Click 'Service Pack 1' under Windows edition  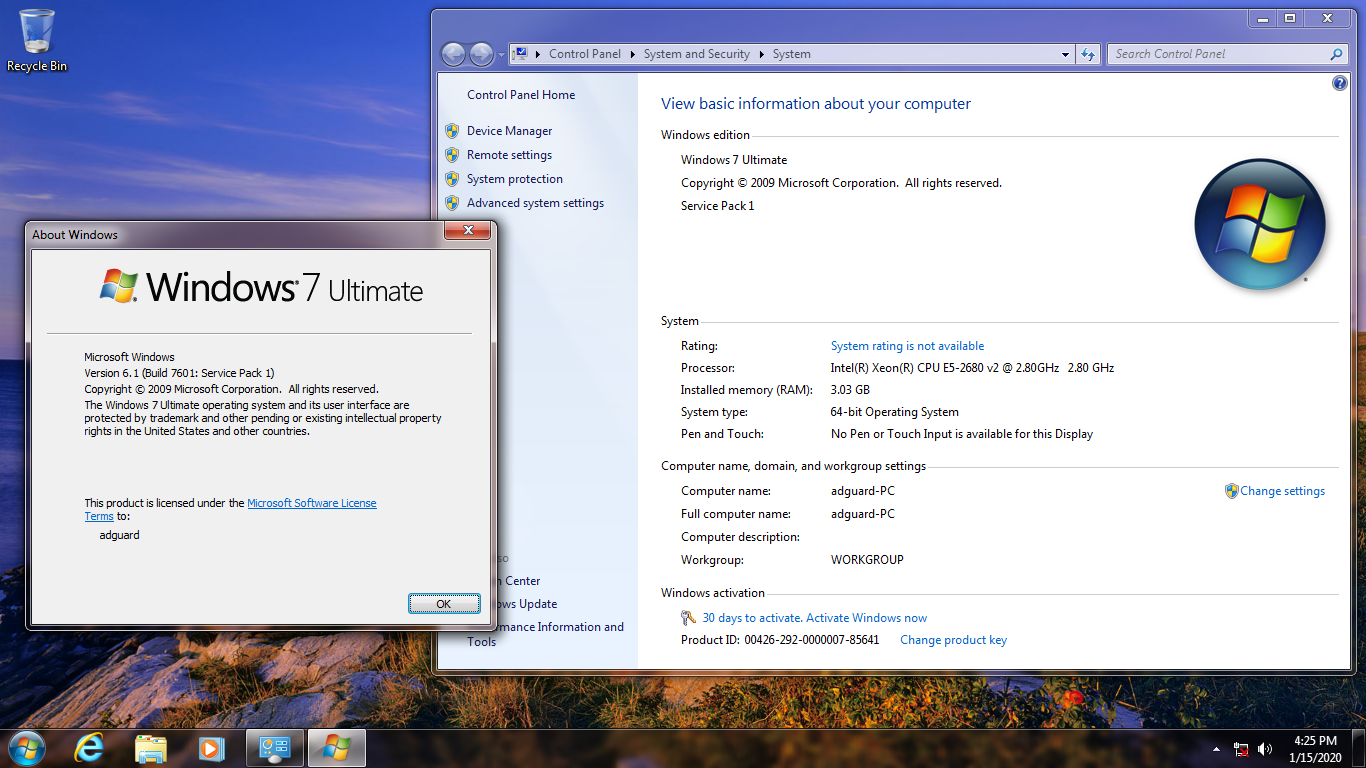point(718,206)
